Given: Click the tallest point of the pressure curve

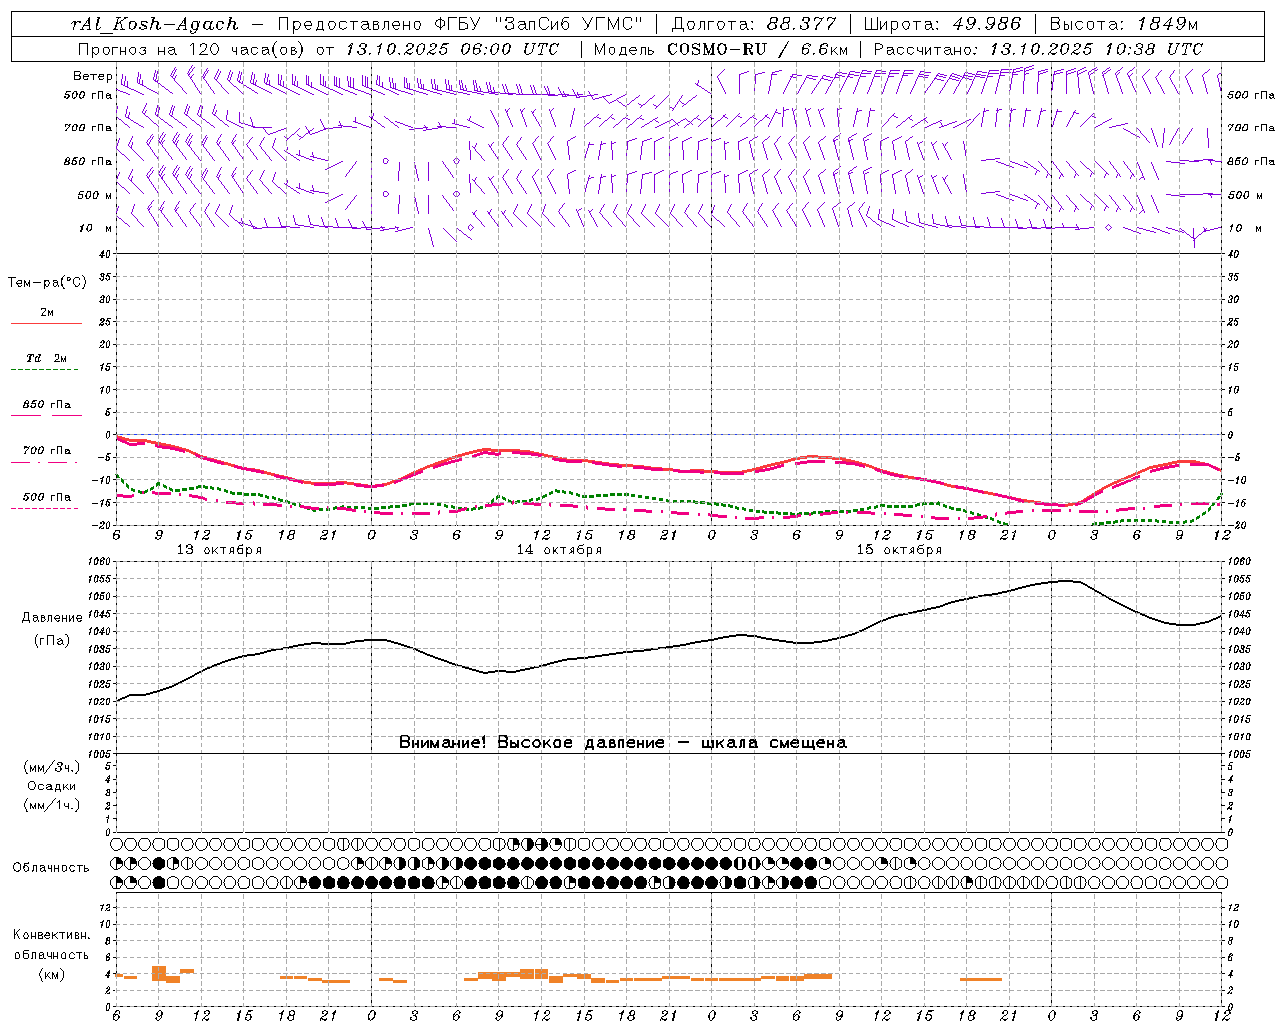Looking at the screenshot, I should click(1066, 580).
